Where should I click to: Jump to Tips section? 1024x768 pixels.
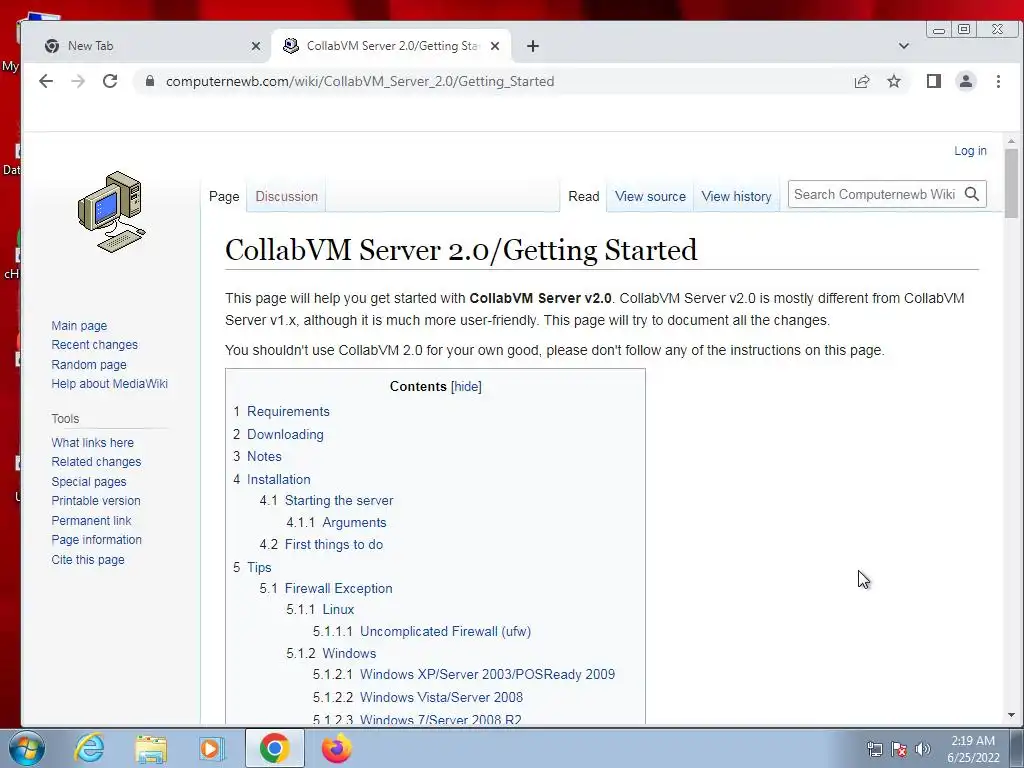[x=259, y=568]
